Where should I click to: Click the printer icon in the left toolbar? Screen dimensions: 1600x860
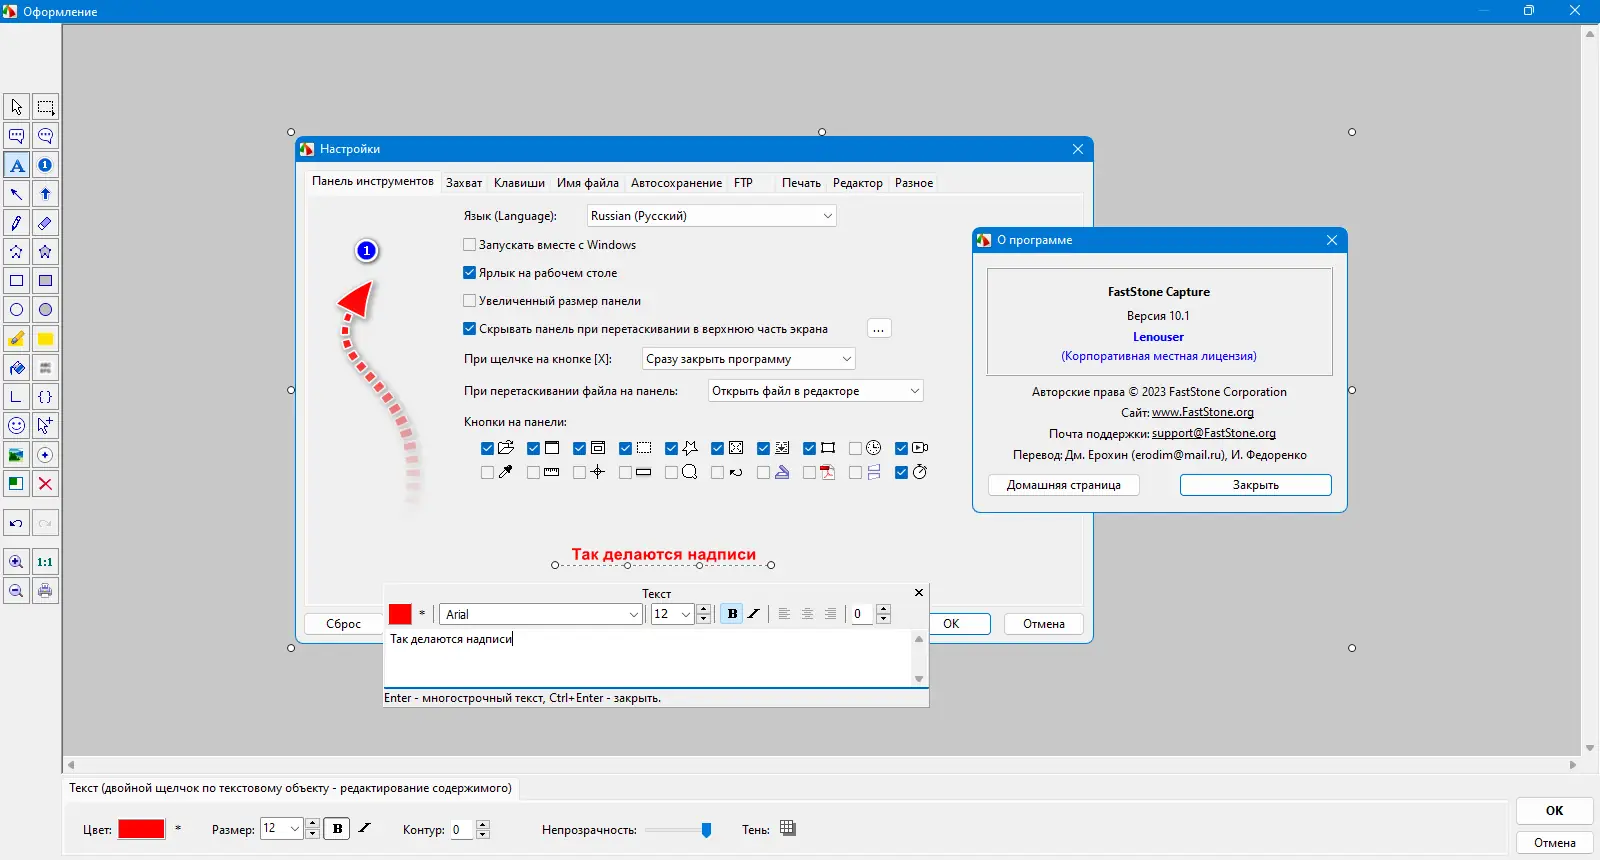[45, 591]
